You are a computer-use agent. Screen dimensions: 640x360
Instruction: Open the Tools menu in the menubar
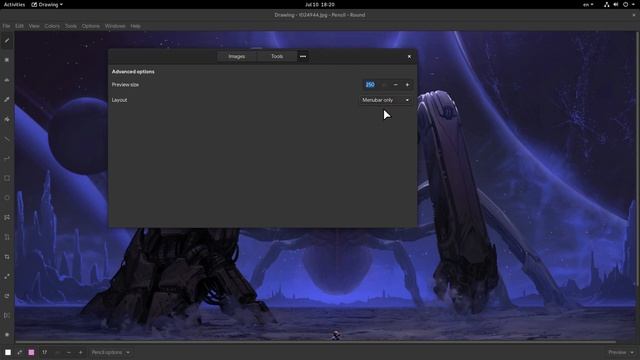pyautogui.click(x=71, y=26)
